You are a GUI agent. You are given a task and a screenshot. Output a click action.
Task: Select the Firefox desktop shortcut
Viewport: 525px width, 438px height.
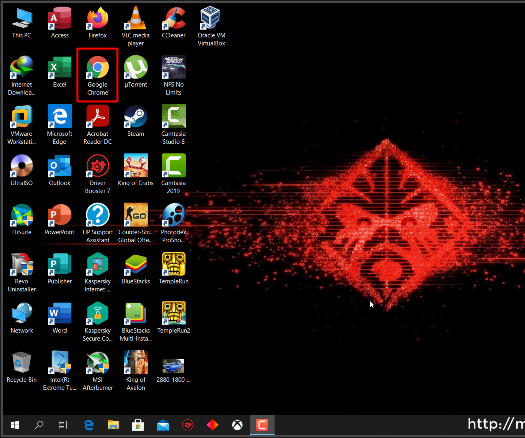click(x=98, y=23)
